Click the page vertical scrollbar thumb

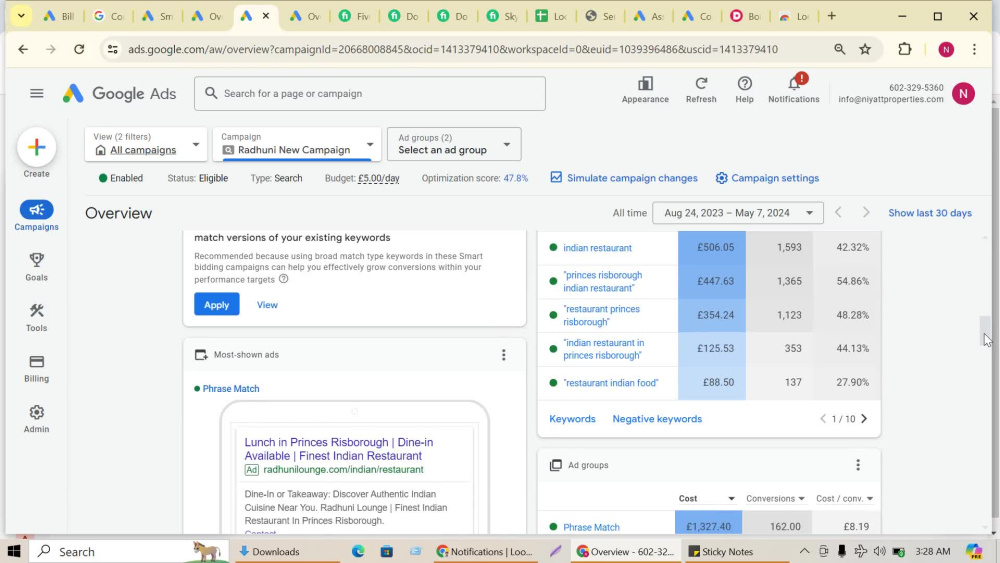click(x=986, y=330)
